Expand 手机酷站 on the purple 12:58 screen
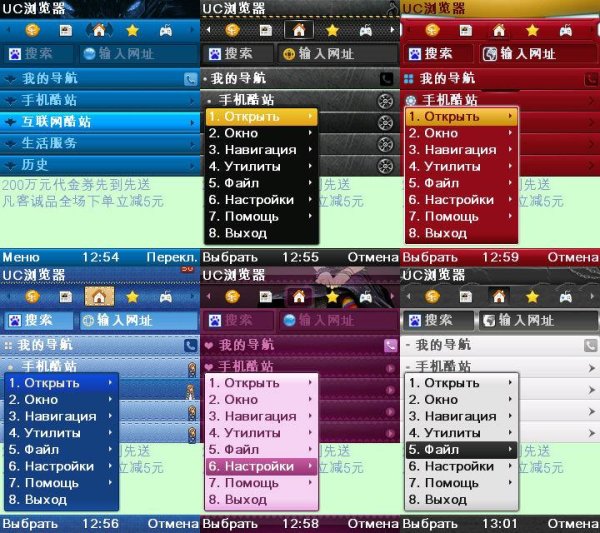This screenshot has width=600, height=533. tap(300, 367)
